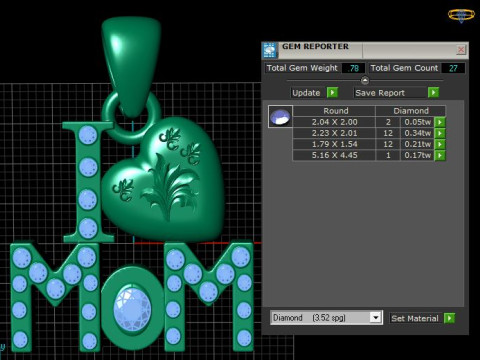The image size is (480, 360).
Task: Open the Diamond material dropdown
Action: click(376, 318)
